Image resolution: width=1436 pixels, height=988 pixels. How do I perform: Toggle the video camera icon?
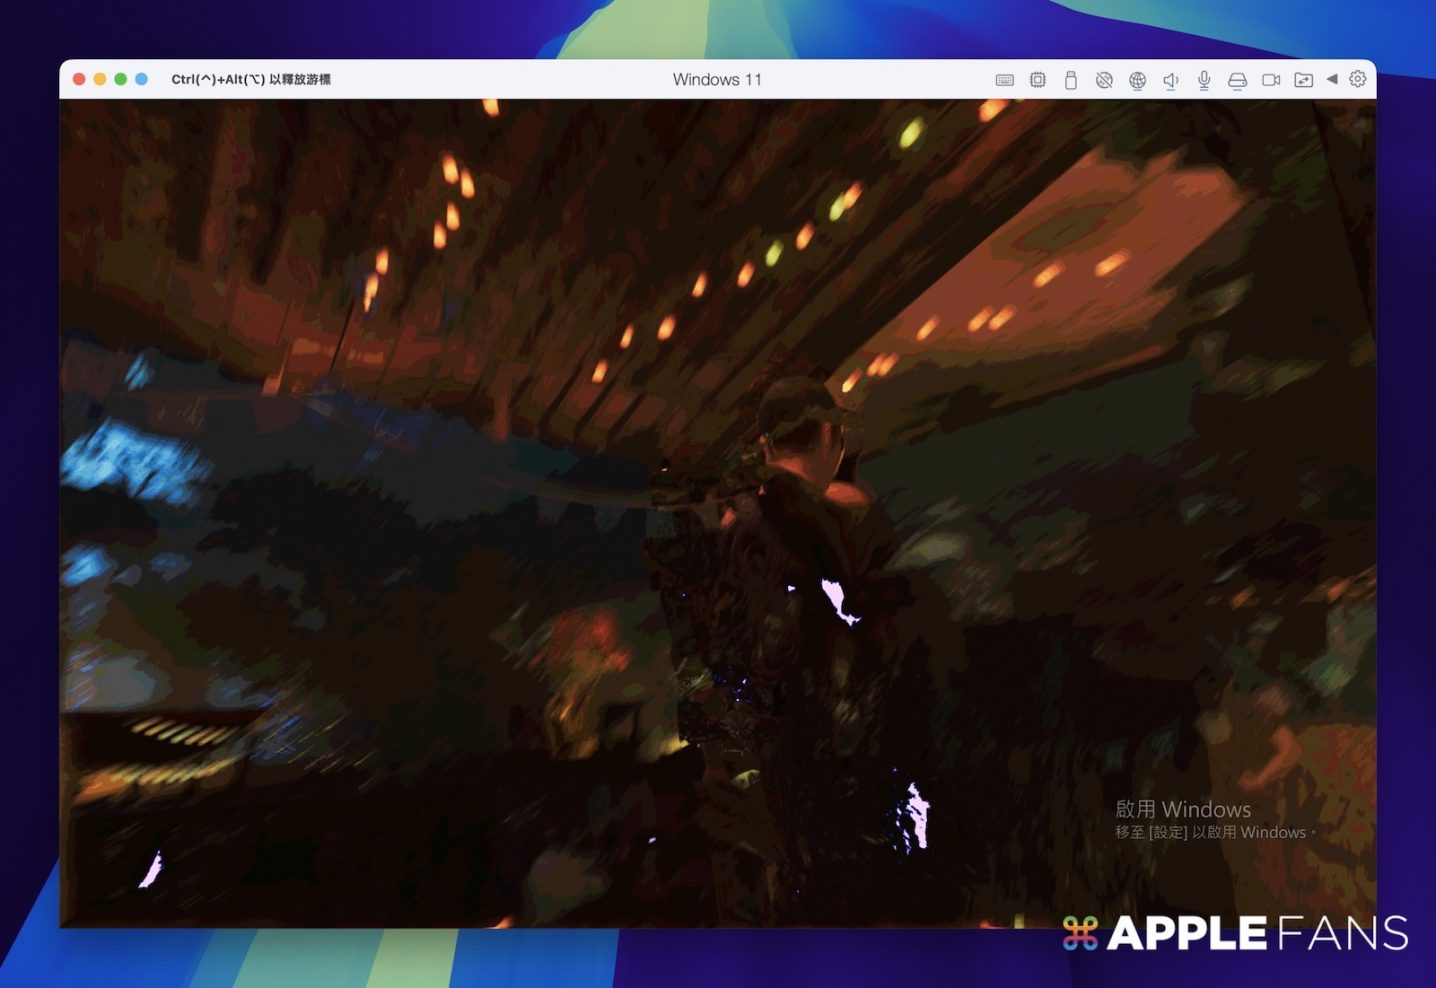[x=1271, y=80]
